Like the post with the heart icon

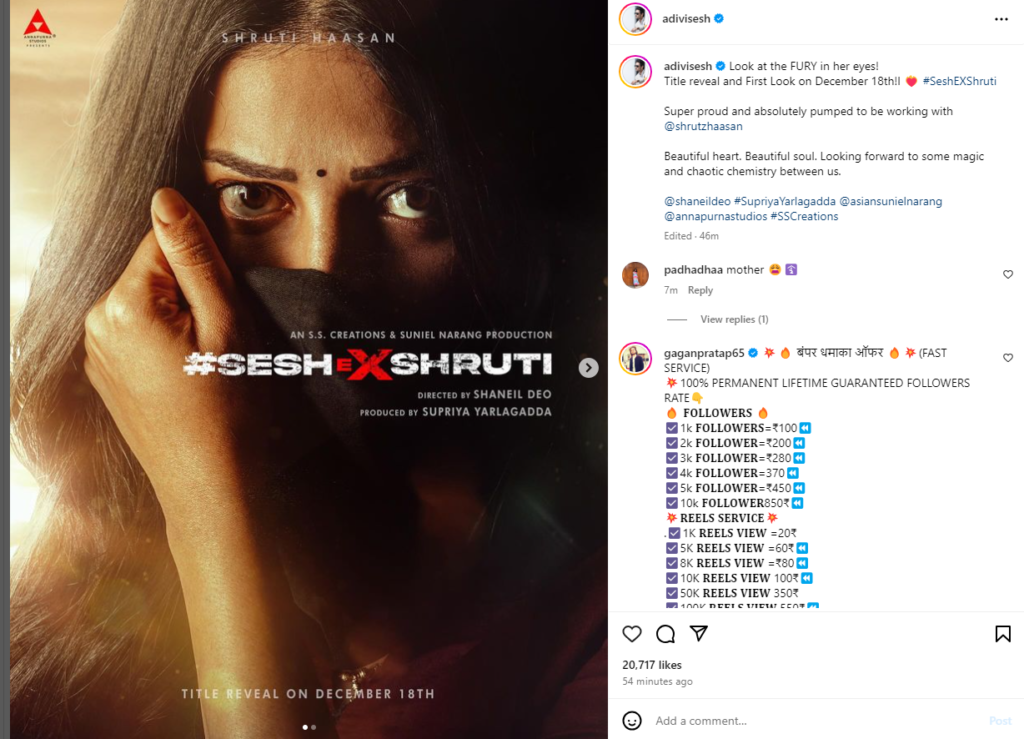[x=632, y=633]
